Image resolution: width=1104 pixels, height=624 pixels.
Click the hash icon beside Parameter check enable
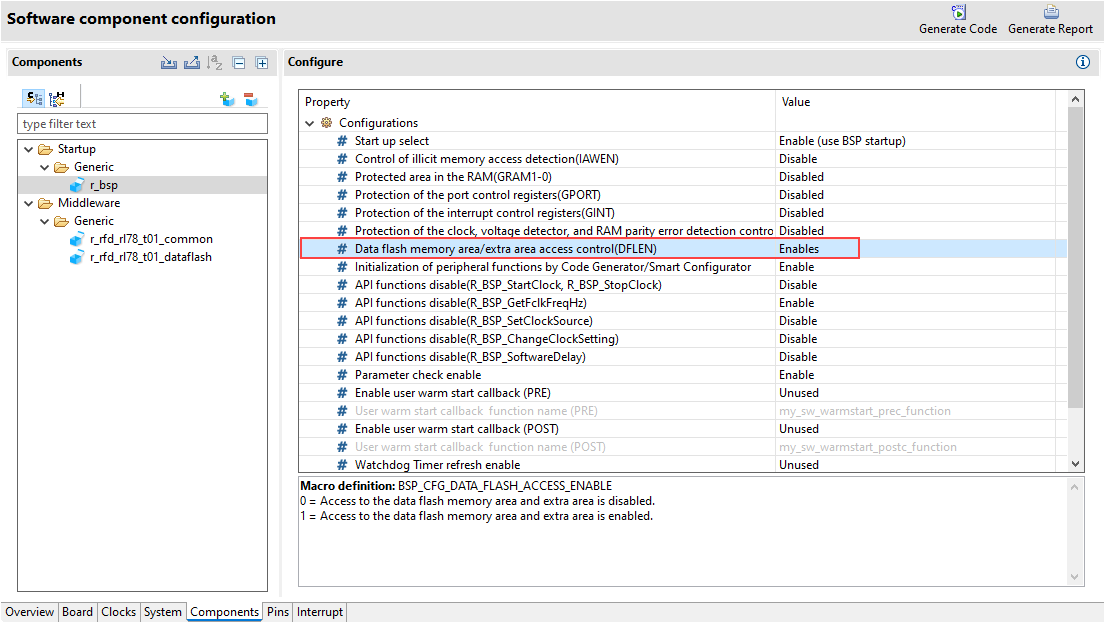(342, 375)
